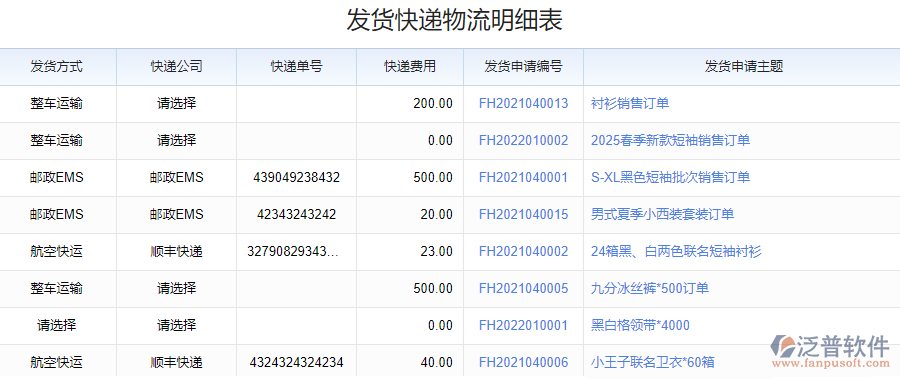The image size is (900, 379).
Task: Select 0.00 fee in FH2022010002 row
Action: [x=440, y=140]
